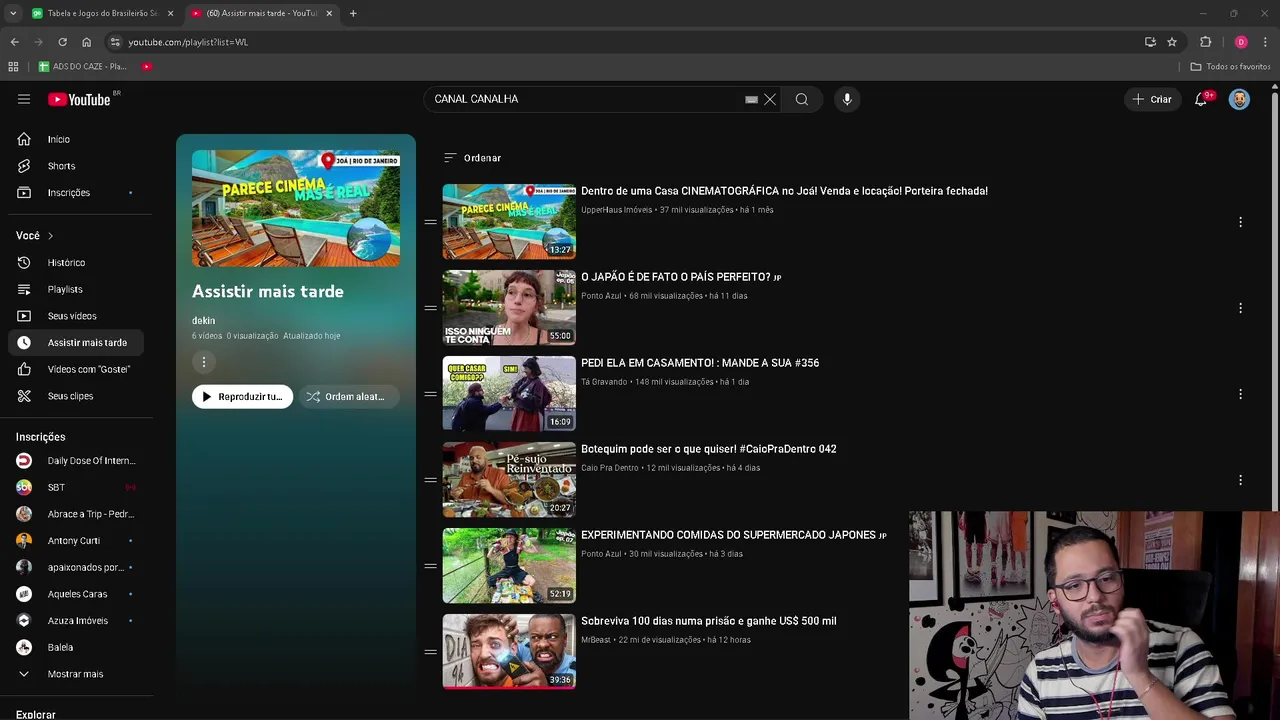Open Sobreviva 100 dias numa prisão video

(x=709, y=621)
